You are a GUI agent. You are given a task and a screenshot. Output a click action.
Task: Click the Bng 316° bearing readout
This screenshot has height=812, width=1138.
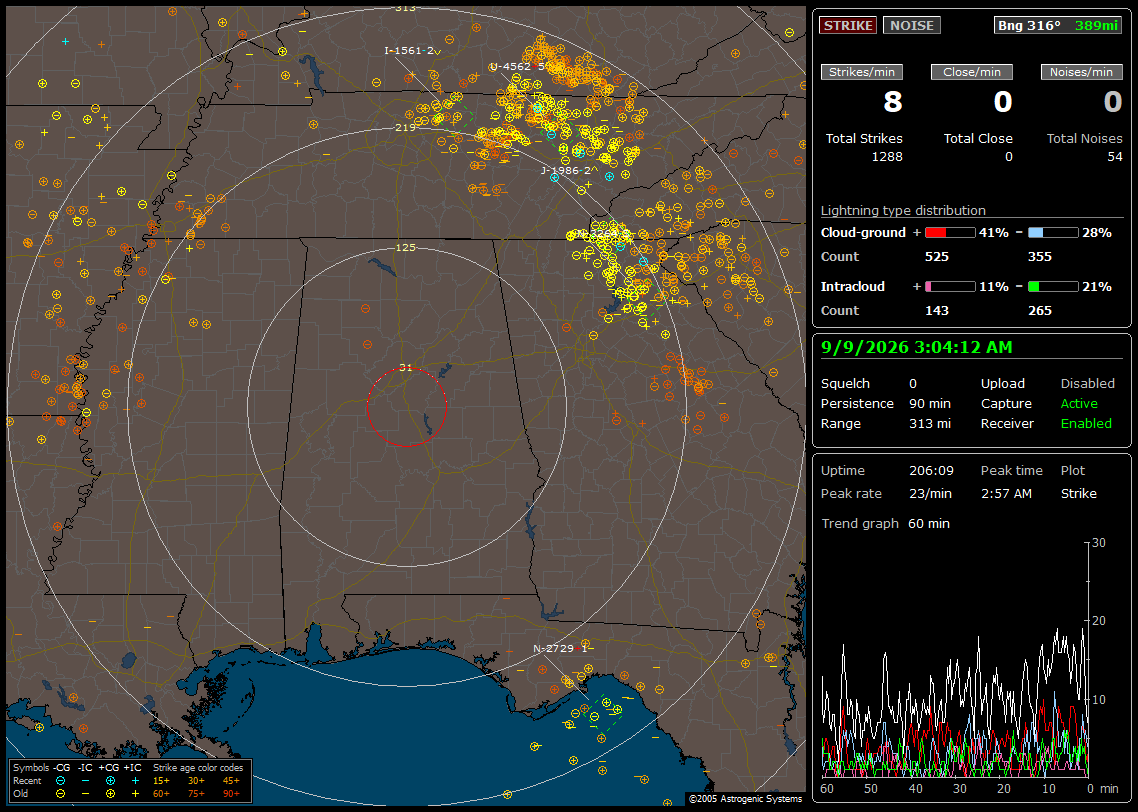coord(1028,25)
